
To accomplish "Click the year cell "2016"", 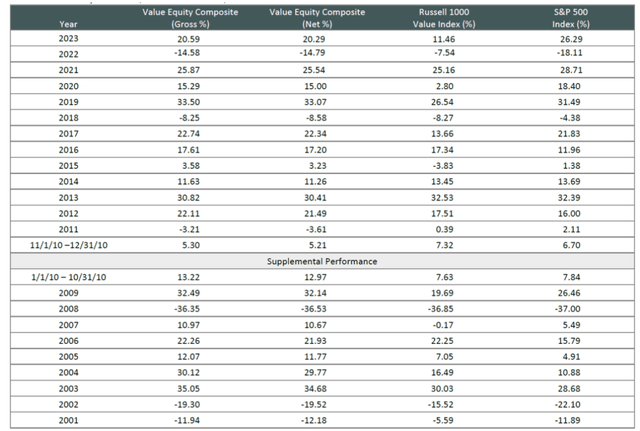I will (68, 150).
